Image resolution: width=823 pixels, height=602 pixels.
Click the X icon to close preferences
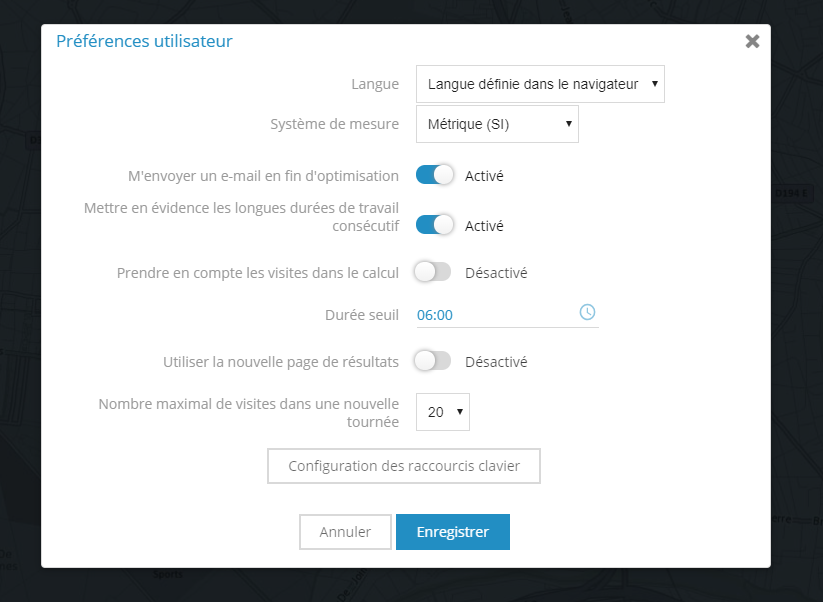click(x=752, y=41)
